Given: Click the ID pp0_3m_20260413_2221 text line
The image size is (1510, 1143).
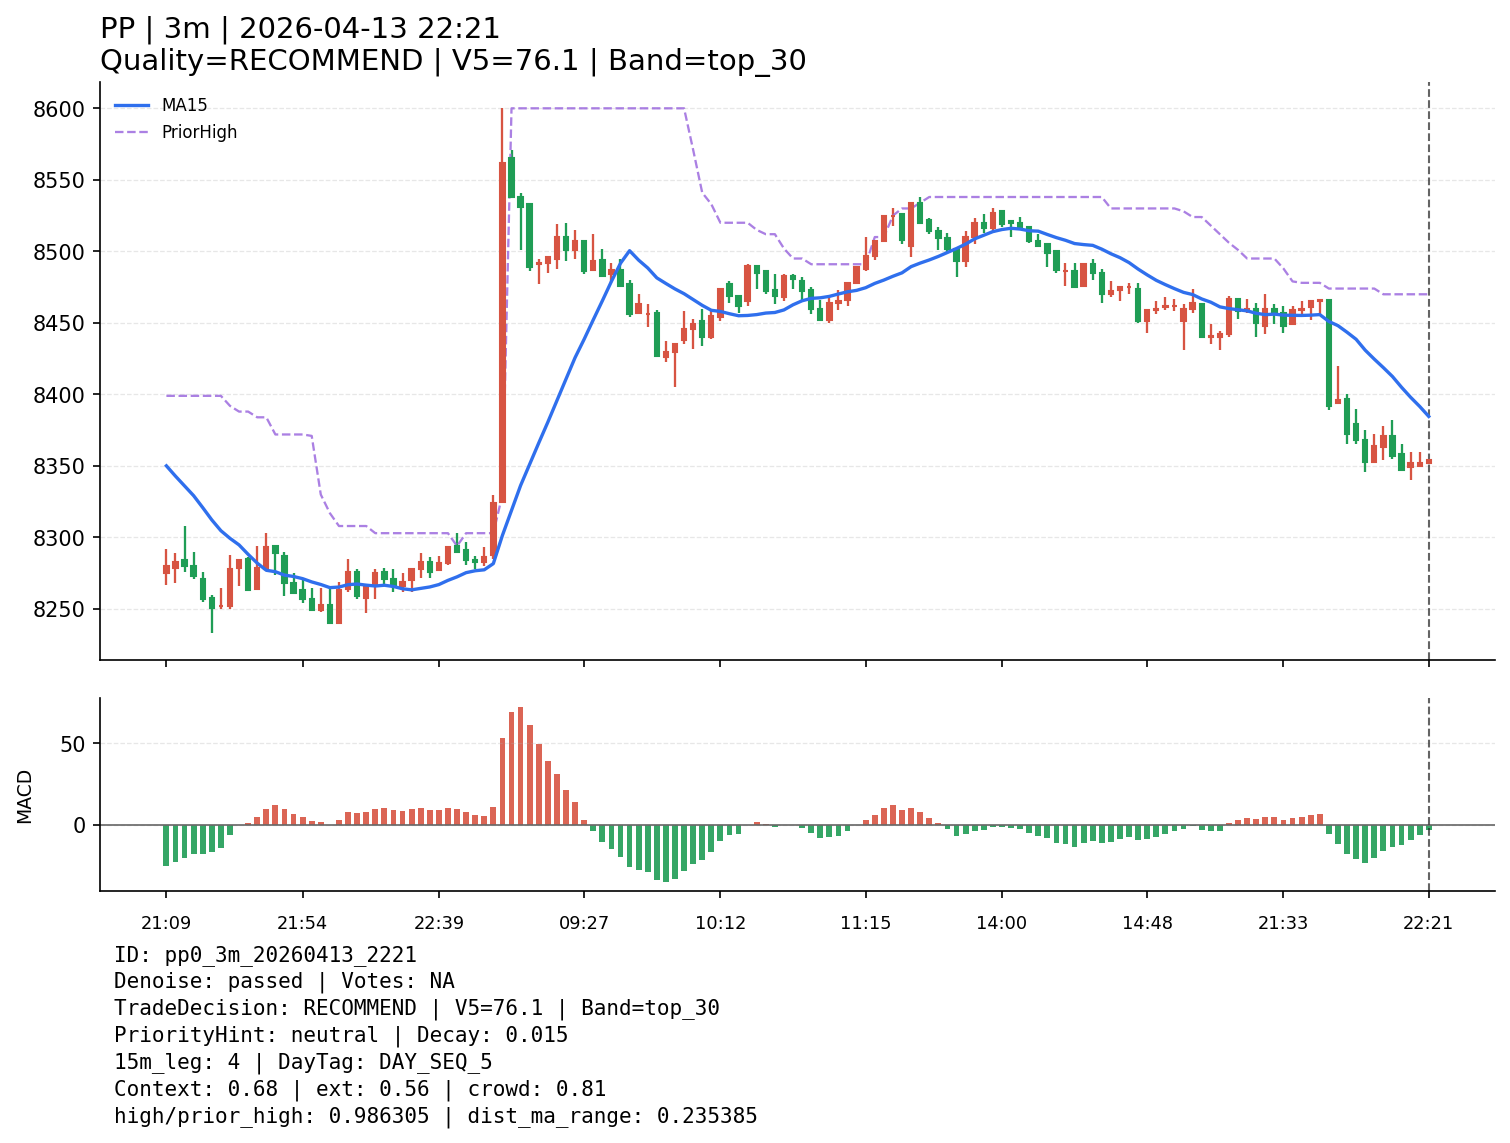Looking at the screenshot, I should pyautogui.click(x=265, y=955).
